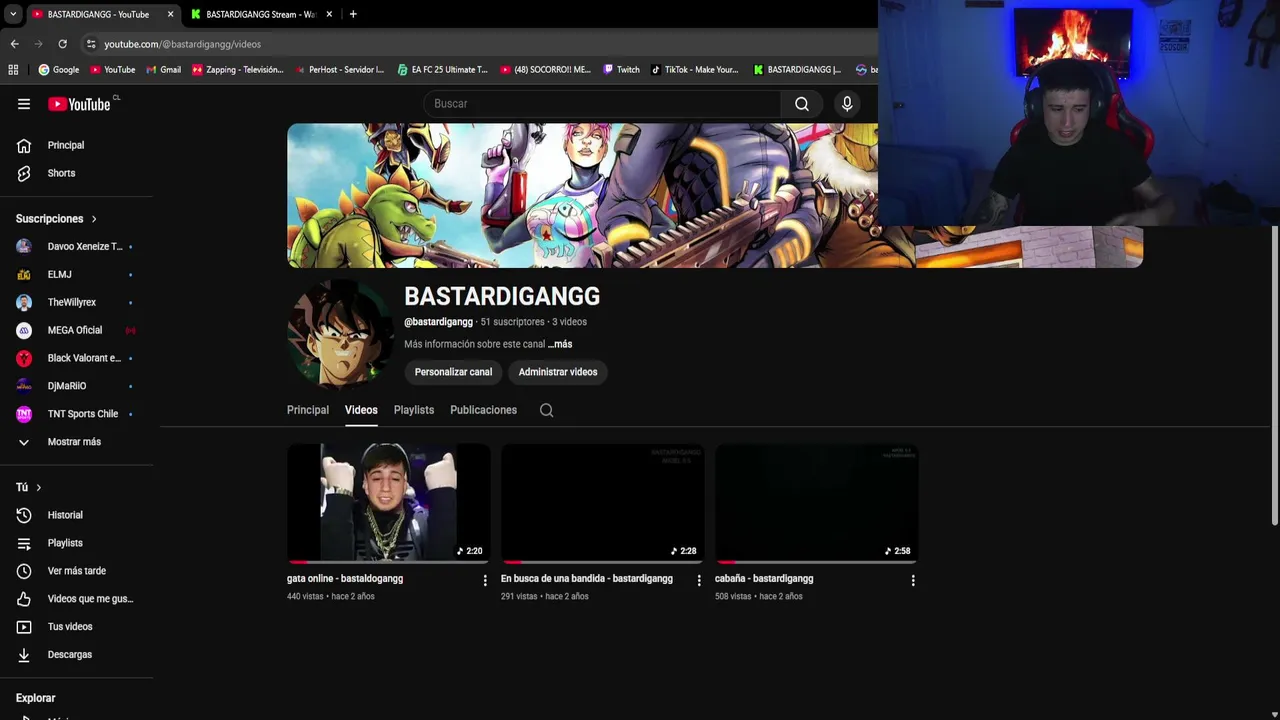Open Google bookmark
1280x720 pixels.
[x=59, y=70]
